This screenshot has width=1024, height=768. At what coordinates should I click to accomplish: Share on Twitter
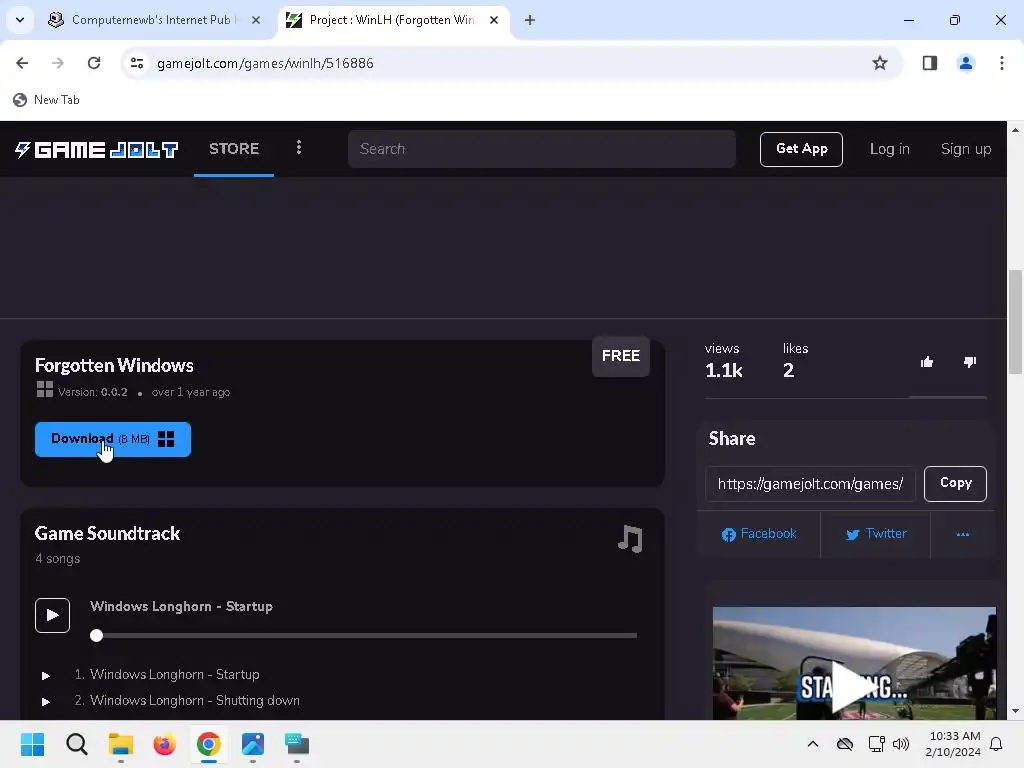[x=876, y=534]
